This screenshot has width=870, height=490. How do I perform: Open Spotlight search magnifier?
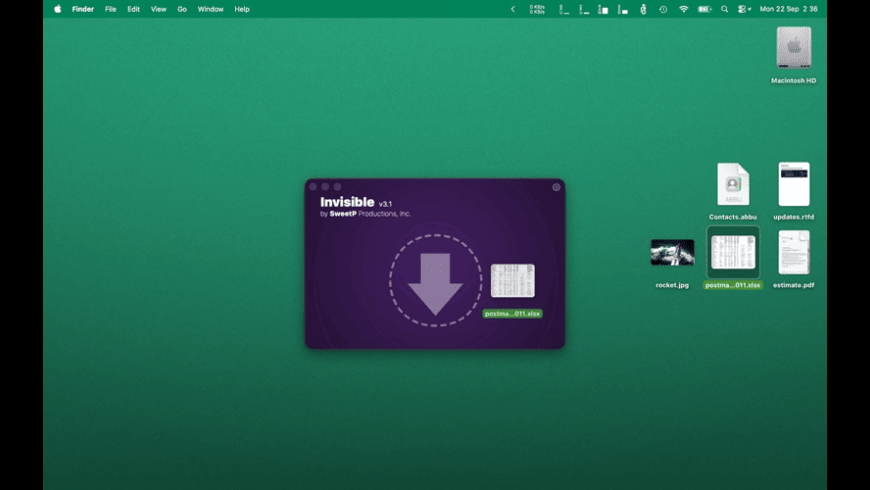point(725,9)
